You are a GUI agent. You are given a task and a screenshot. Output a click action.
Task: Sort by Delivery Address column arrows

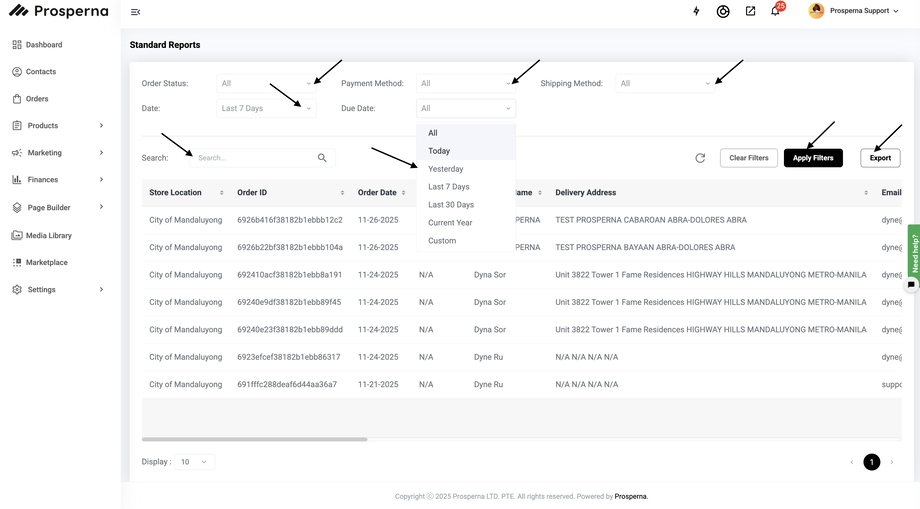866,193
